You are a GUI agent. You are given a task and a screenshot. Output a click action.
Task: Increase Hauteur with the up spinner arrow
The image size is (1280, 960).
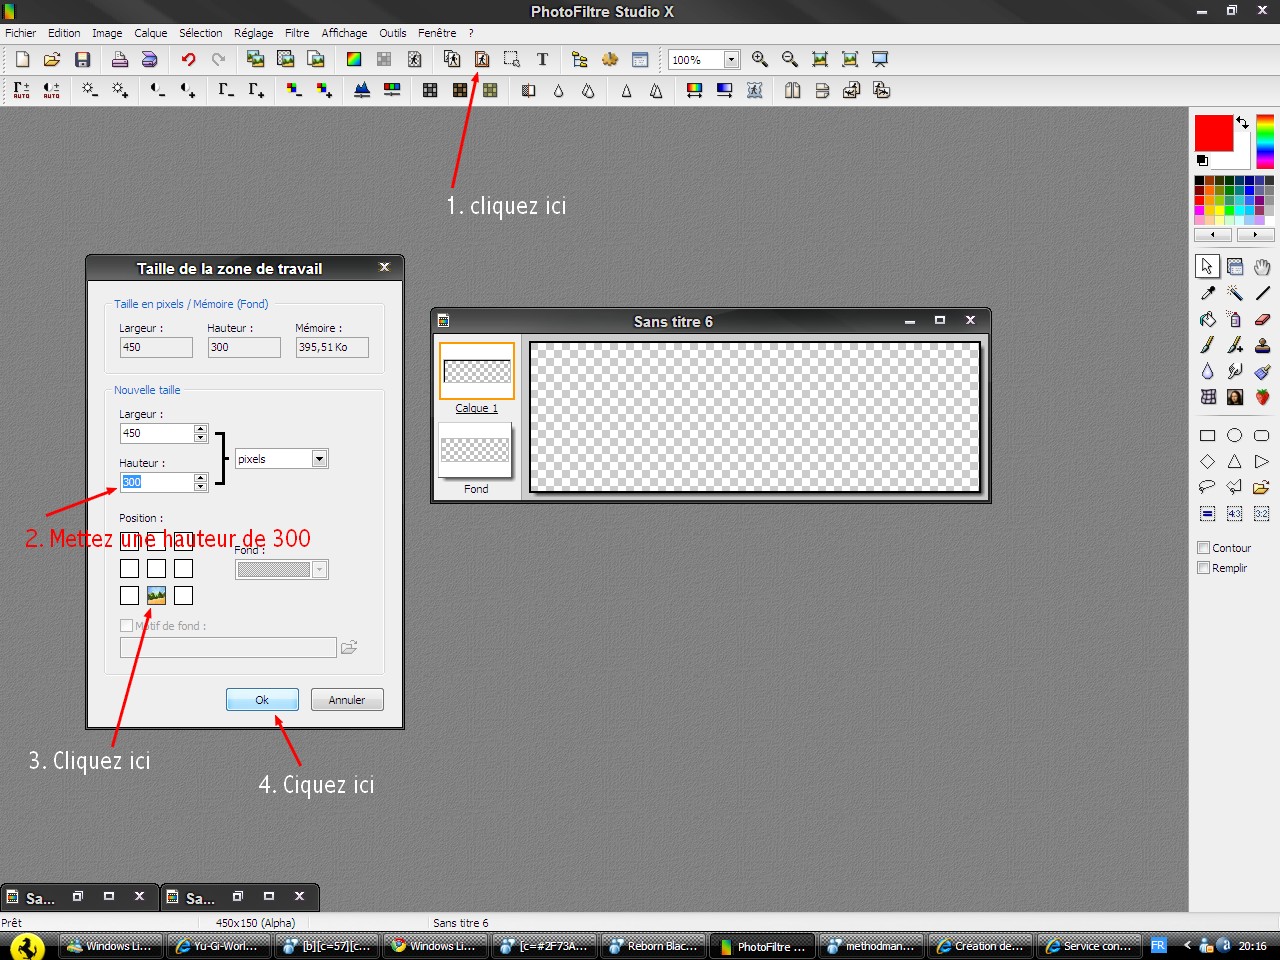tap(200, 478)
